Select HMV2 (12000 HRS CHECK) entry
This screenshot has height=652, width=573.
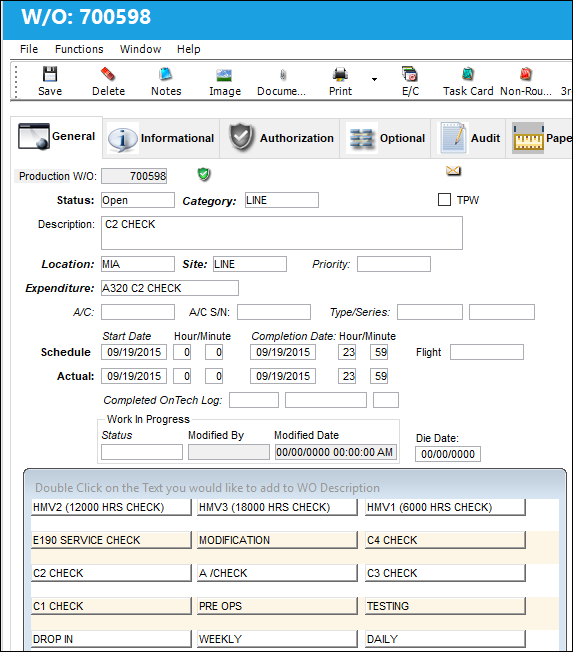click(111, 507)
